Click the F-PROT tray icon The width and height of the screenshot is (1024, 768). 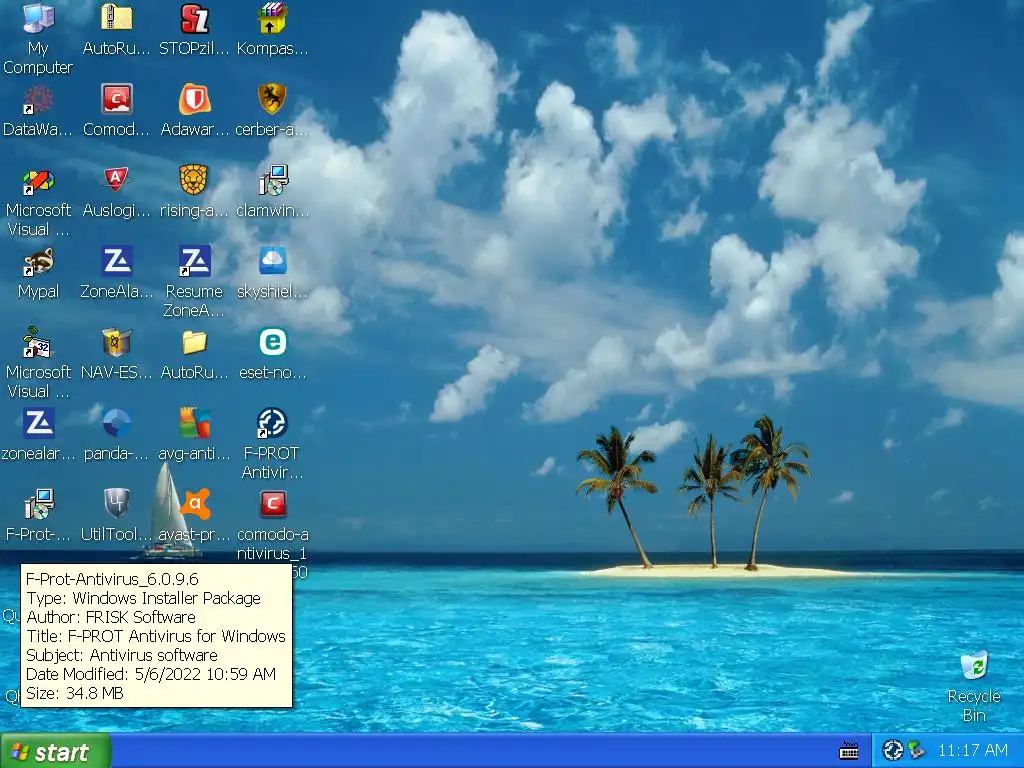click(x=892, y=750)
